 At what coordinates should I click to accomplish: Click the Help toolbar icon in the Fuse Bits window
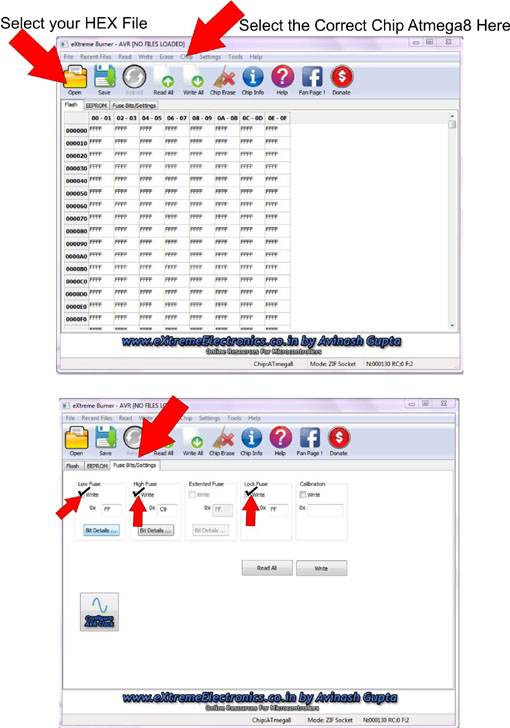tap(280, 441)
